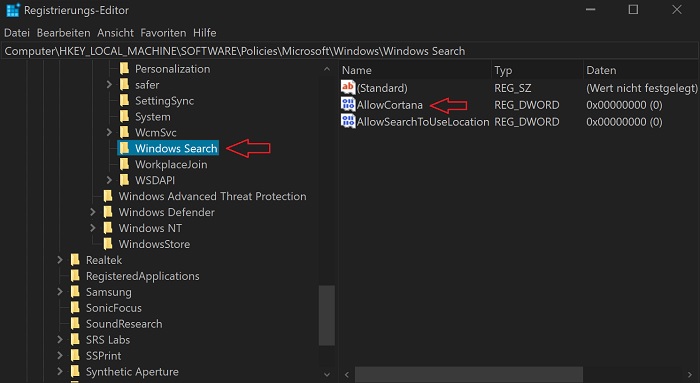Viewport: 700px width, 383px height.
Task: Click the tree pane scroll down arrow
Action: click(327, 375)
